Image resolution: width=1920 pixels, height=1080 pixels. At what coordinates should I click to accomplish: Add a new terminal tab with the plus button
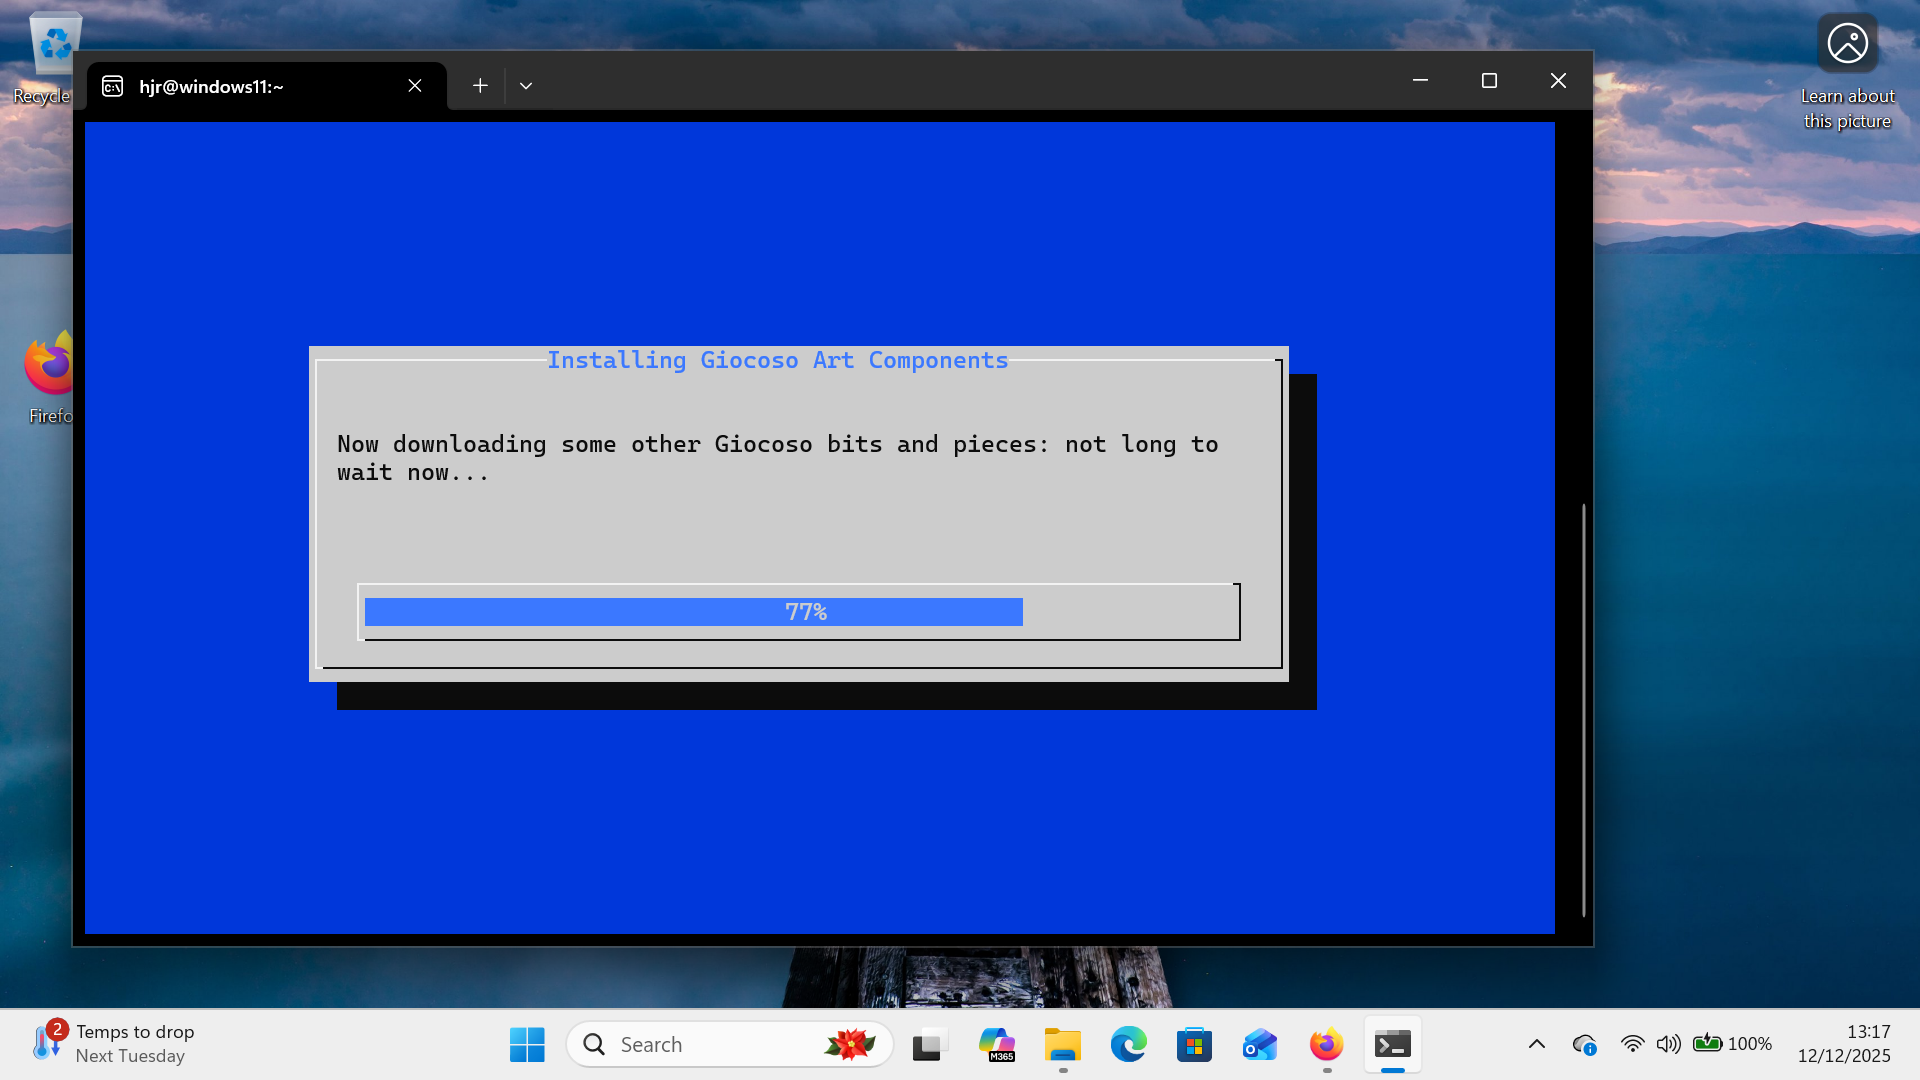tap(480, 85)
